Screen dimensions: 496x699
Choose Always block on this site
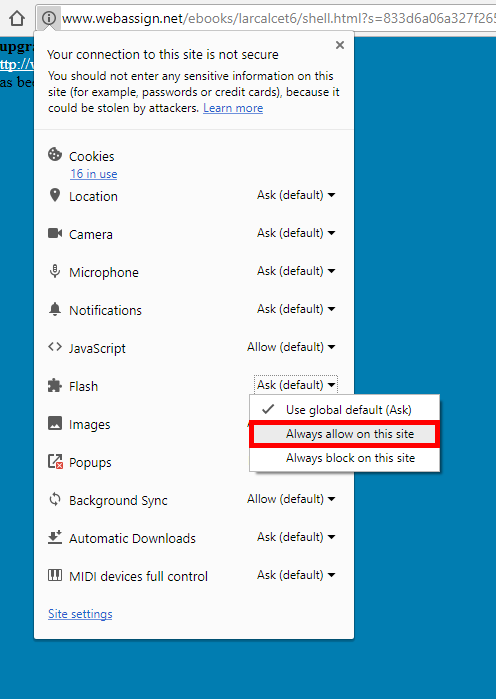344,458
